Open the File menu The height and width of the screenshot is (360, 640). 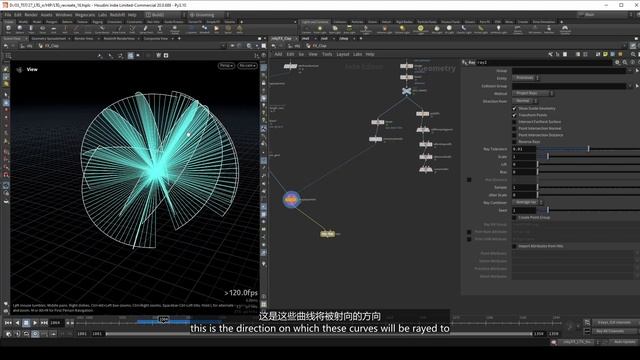[8, 15]
